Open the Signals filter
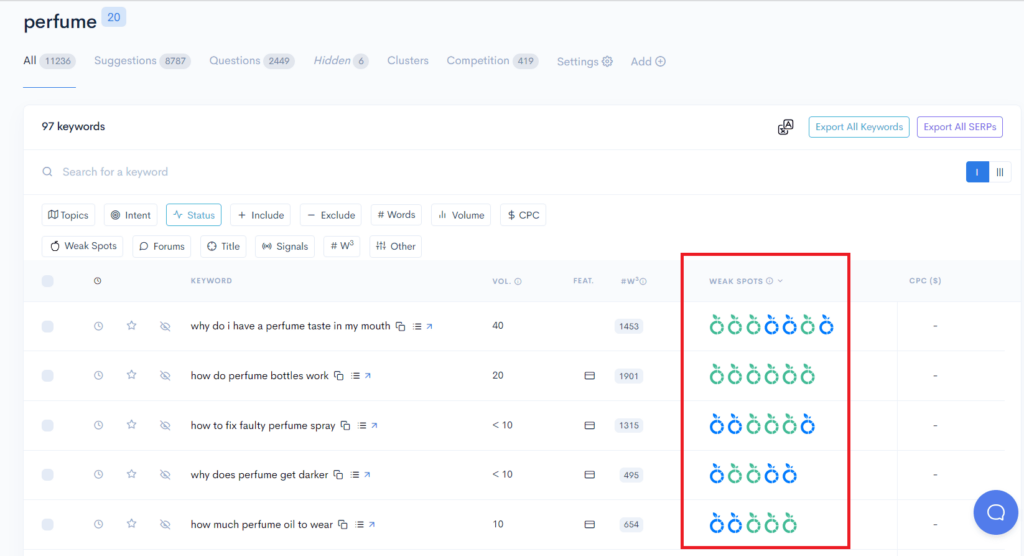Image resolution: width=1024 pixels, height=556 pixels. 285,246
